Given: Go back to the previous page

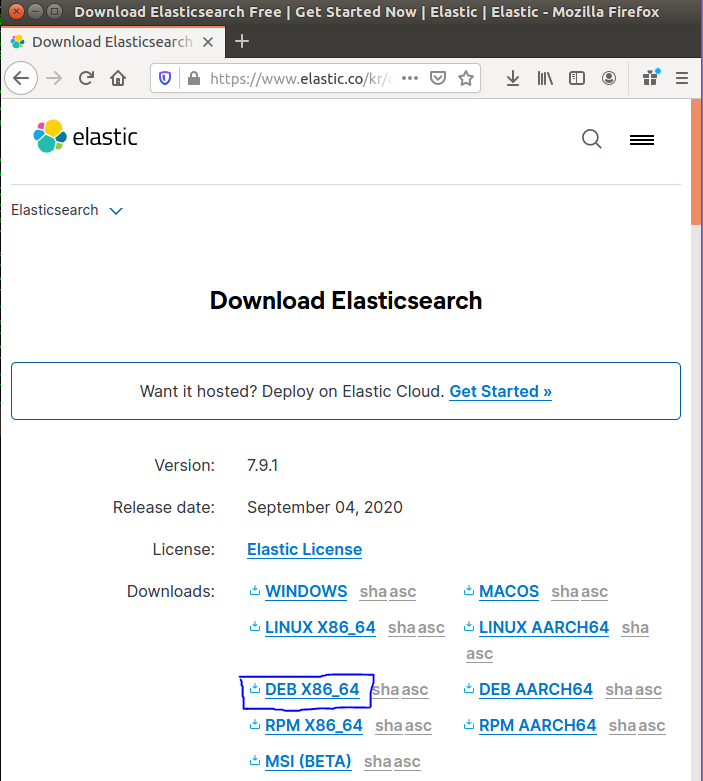Looking at the screenshot, I should (x=21, y=78).
